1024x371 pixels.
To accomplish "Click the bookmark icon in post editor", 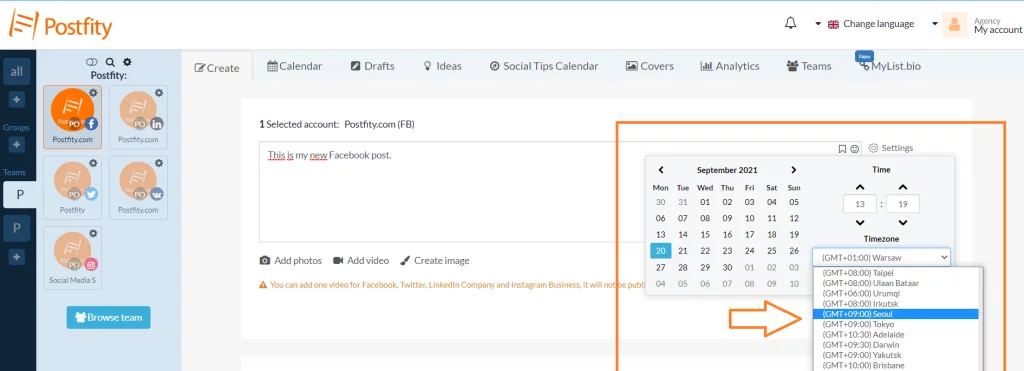I will (x=842, y=149).
